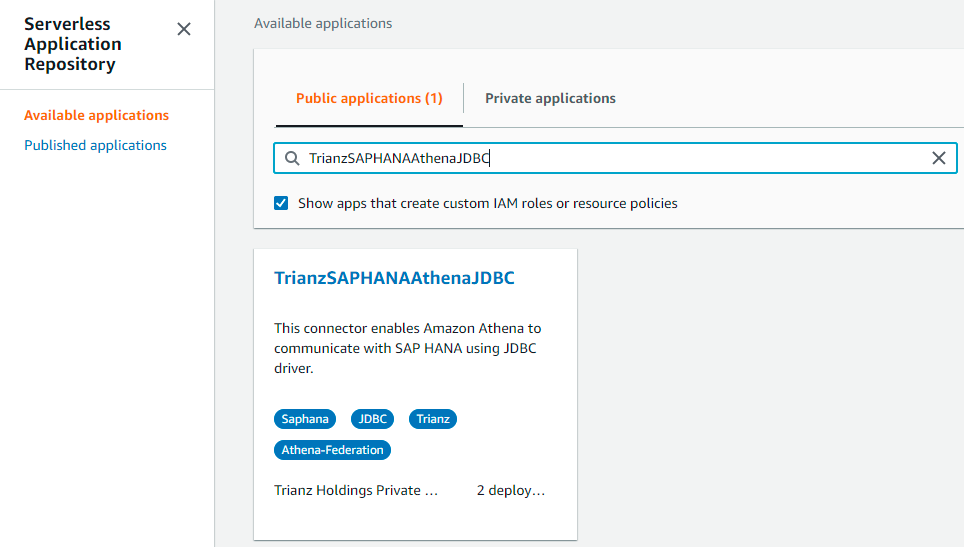
Task: Click the search magnifier icon
Action: (292, 159)
